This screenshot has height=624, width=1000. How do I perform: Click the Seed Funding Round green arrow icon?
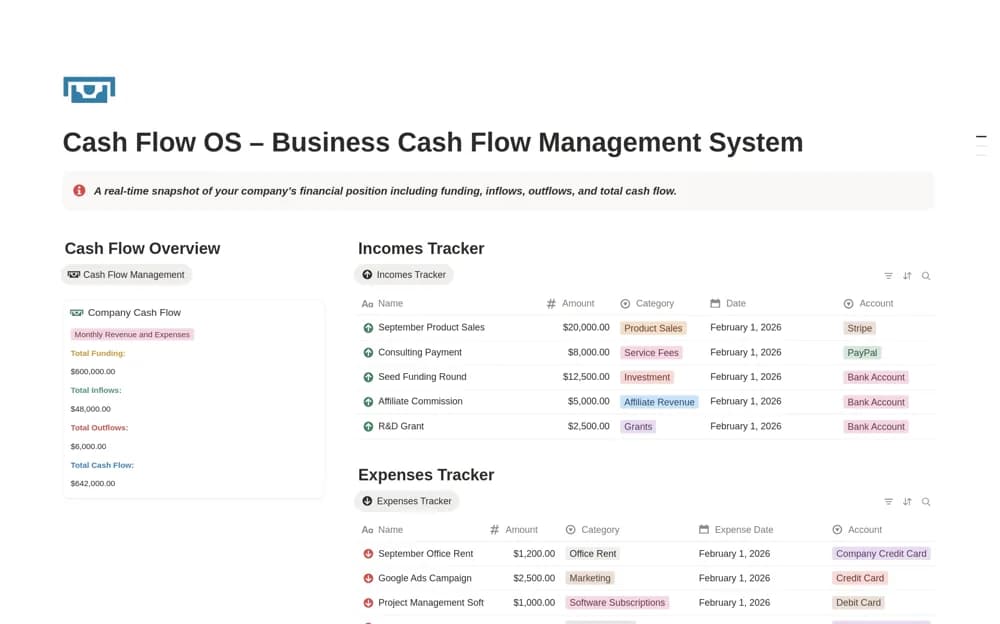[368, 377]
